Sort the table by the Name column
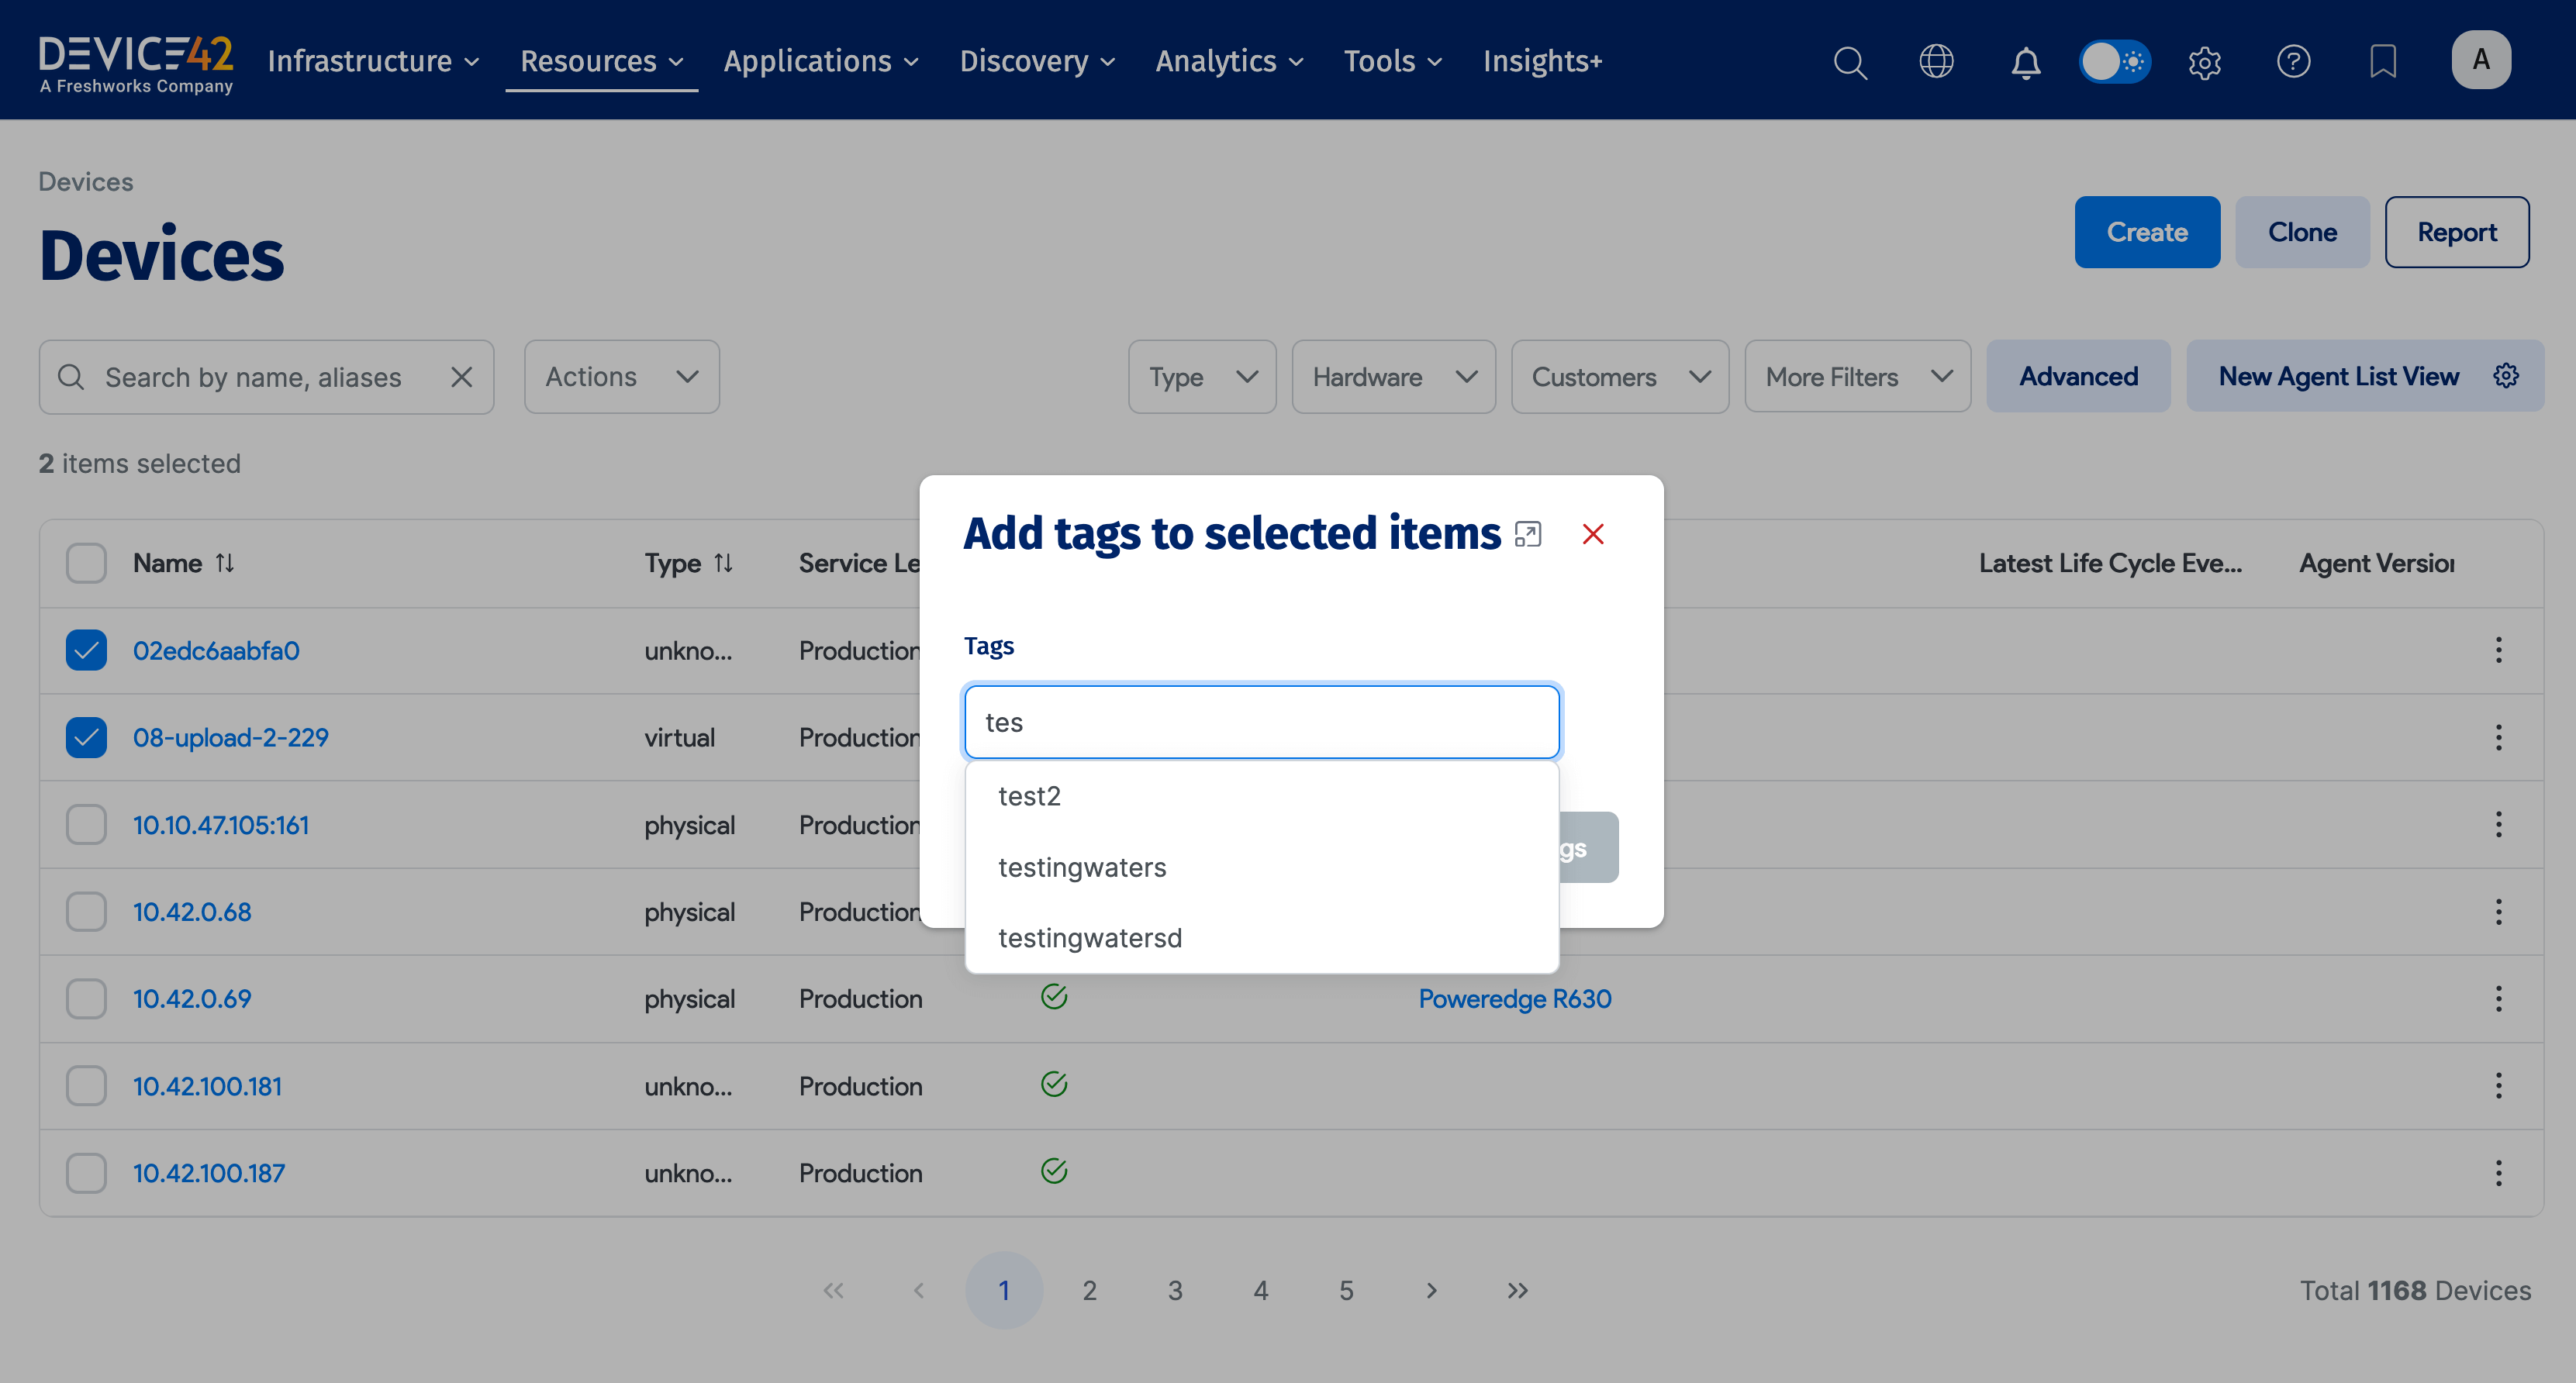2576x1383 pixels. (x=225, y=562)
